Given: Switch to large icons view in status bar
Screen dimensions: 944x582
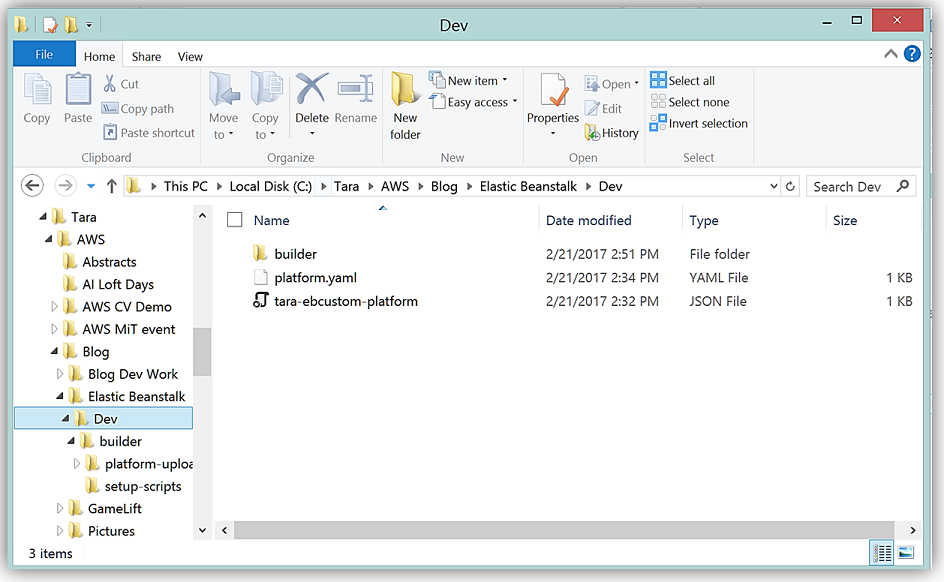Looking at the screenshot, I should pyautogui.click(x=906, y=553).
